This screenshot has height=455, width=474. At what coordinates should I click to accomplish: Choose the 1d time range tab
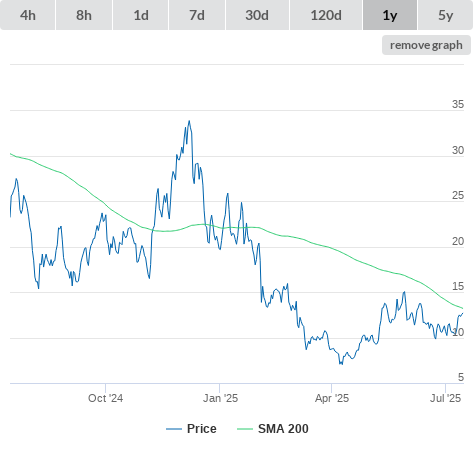click(141, 15)
